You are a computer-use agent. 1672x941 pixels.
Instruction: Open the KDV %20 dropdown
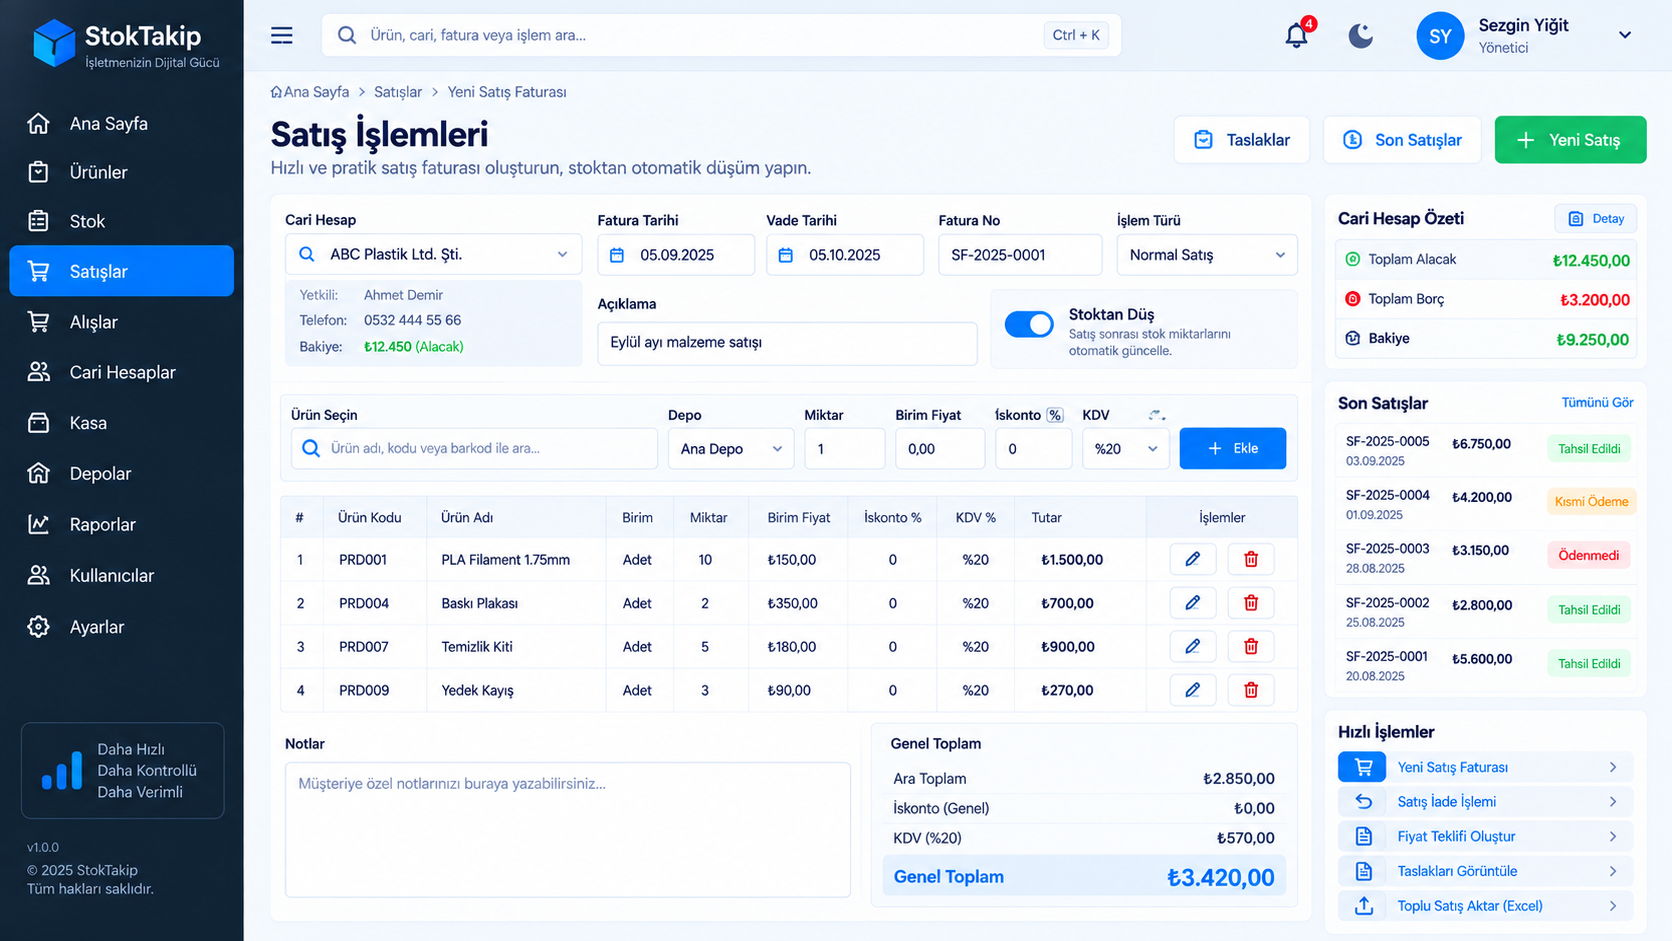[x=1125, y=449]
